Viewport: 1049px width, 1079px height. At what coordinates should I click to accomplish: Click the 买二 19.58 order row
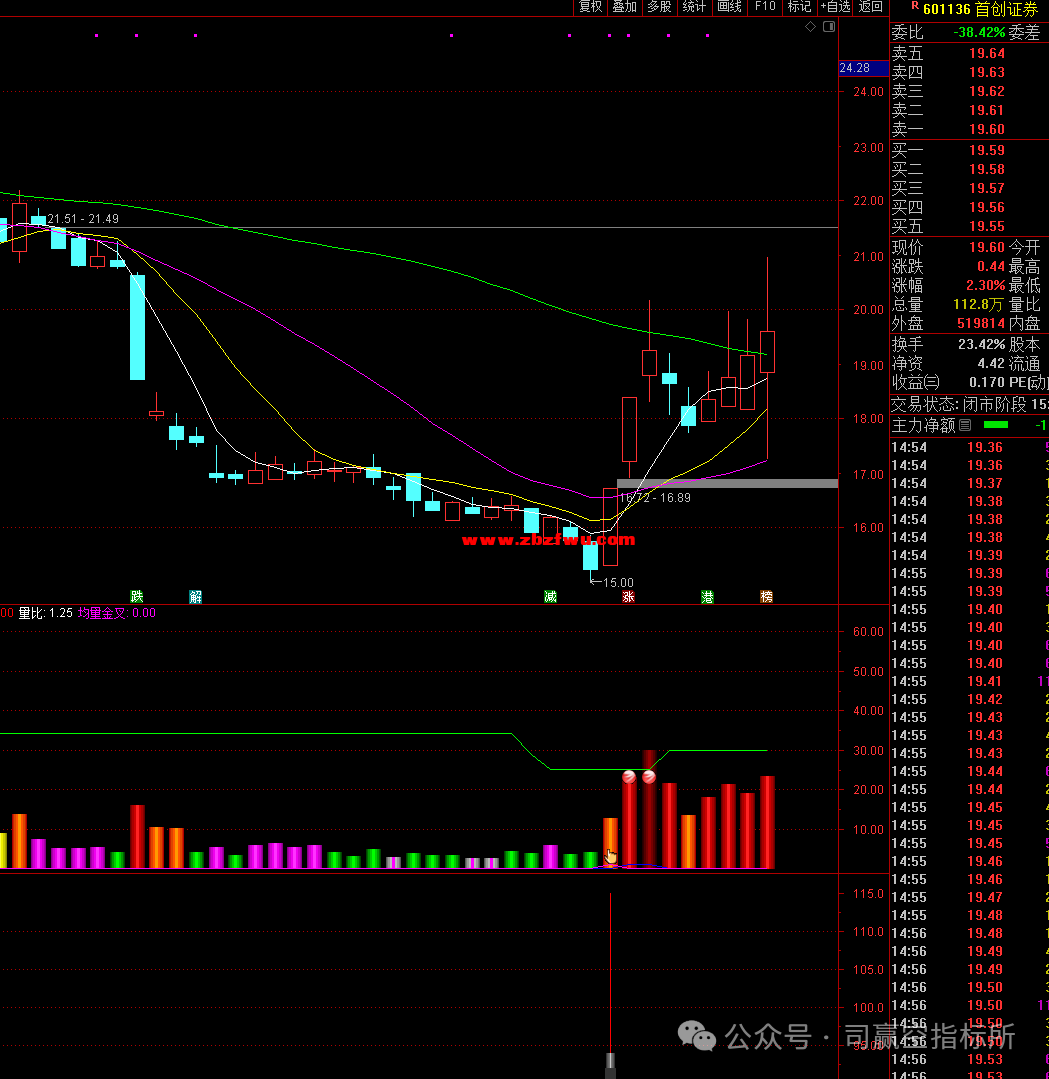(x=969, y=169)
